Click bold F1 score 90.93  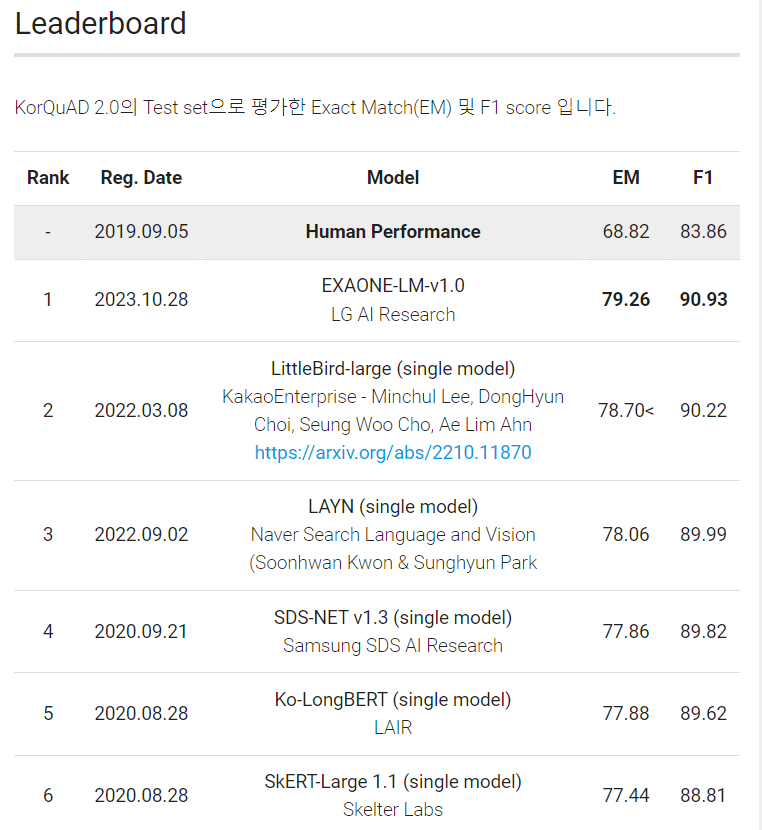703,300
